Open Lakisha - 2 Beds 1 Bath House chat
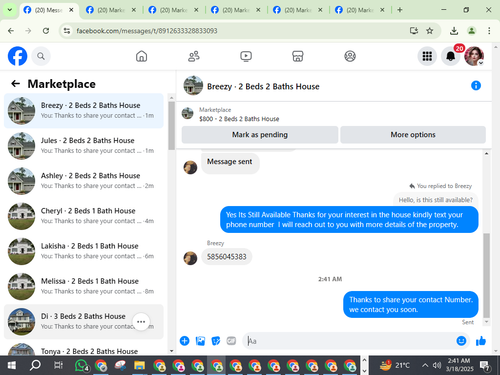 pos(84,251)
